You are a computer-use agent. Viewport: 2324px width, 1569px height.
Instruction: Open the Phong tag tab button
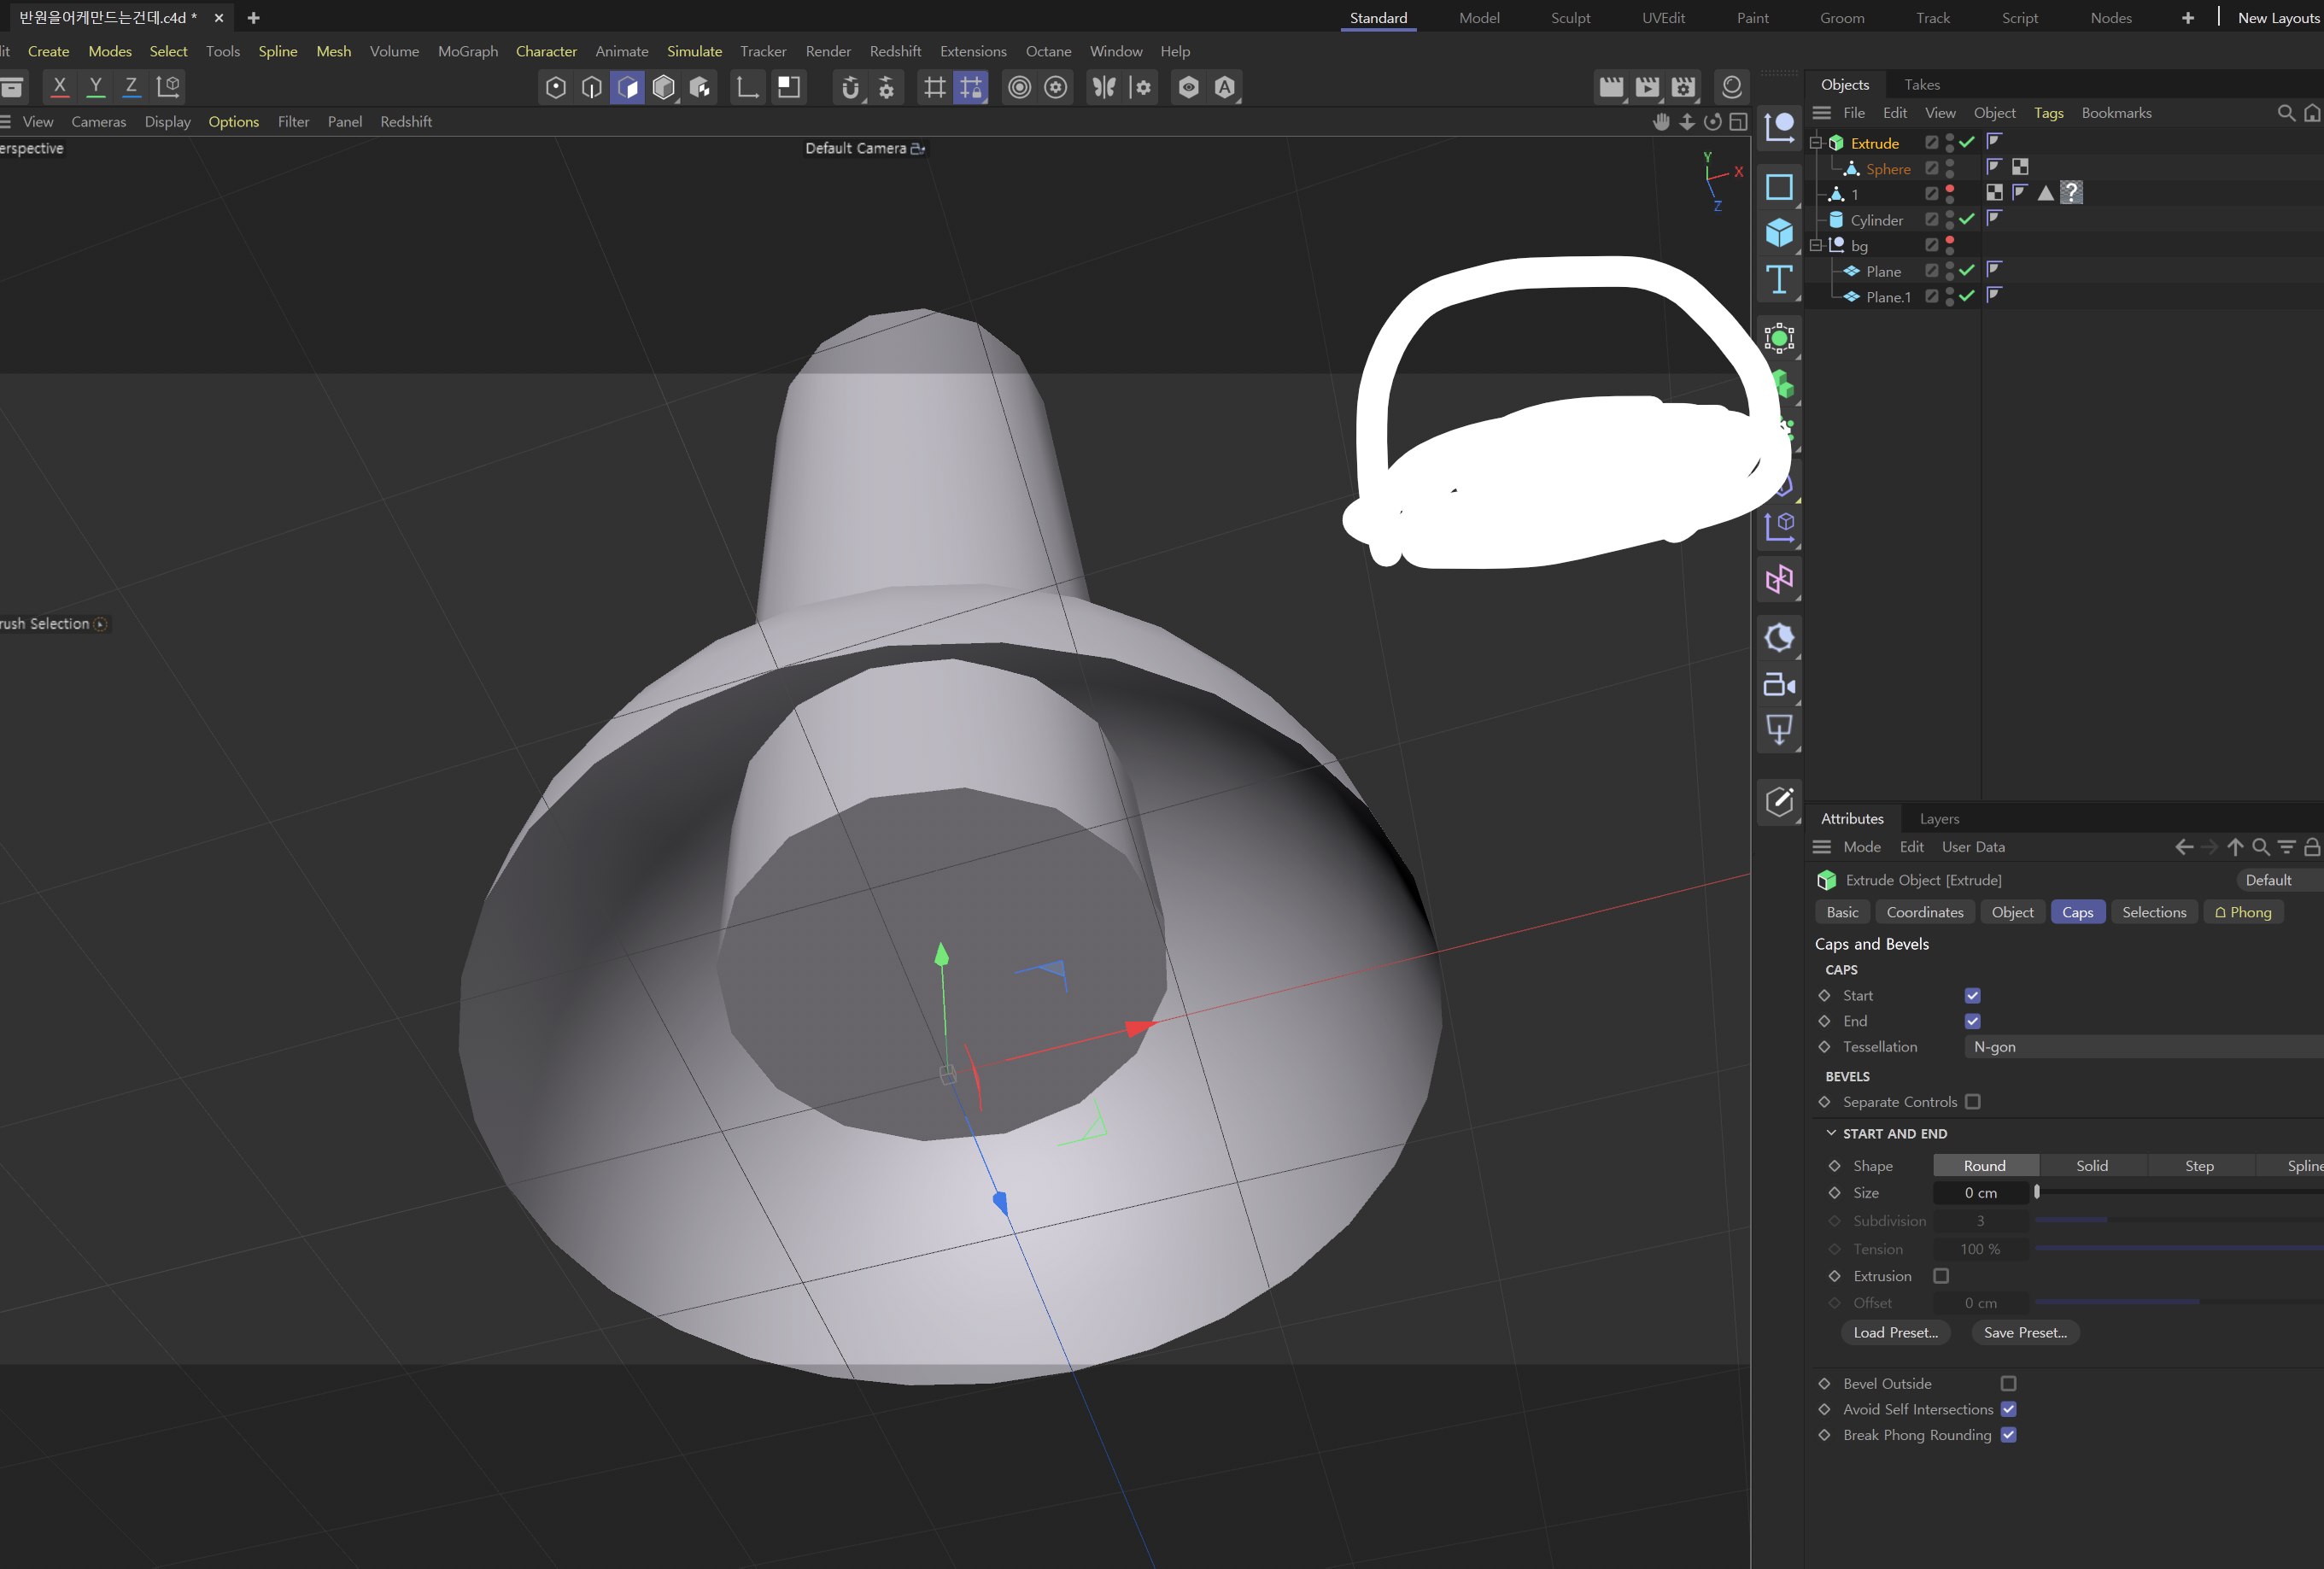point(2243,912)
